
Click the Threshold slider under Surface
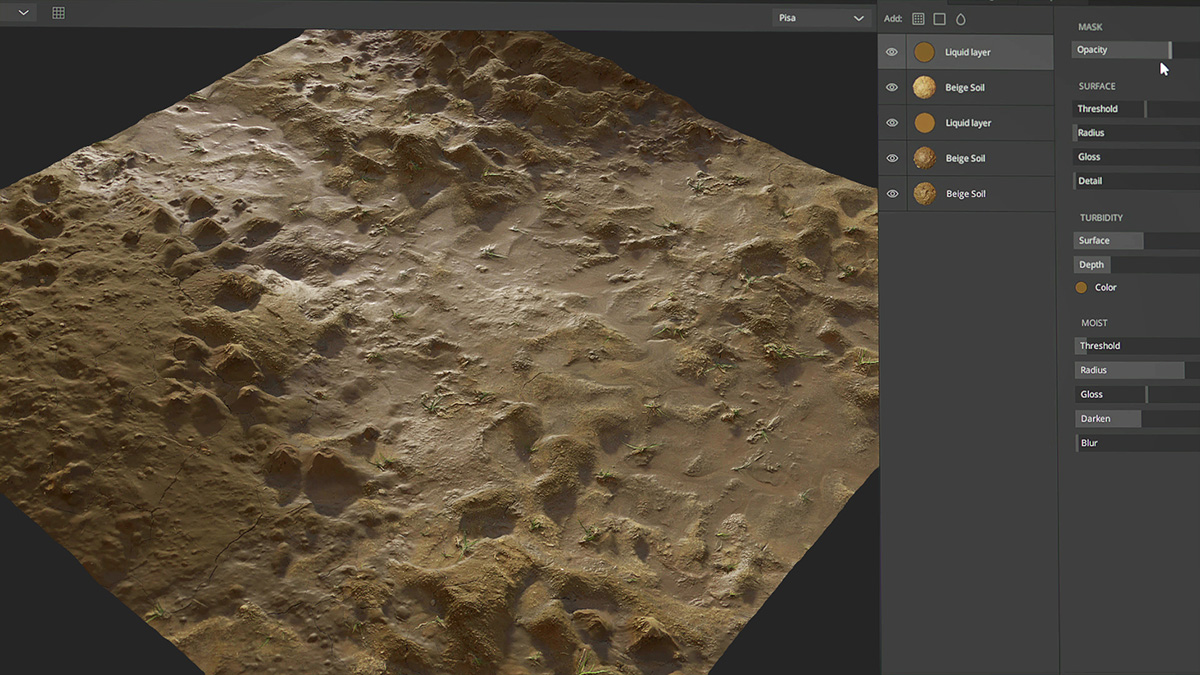click(1112, 108)
